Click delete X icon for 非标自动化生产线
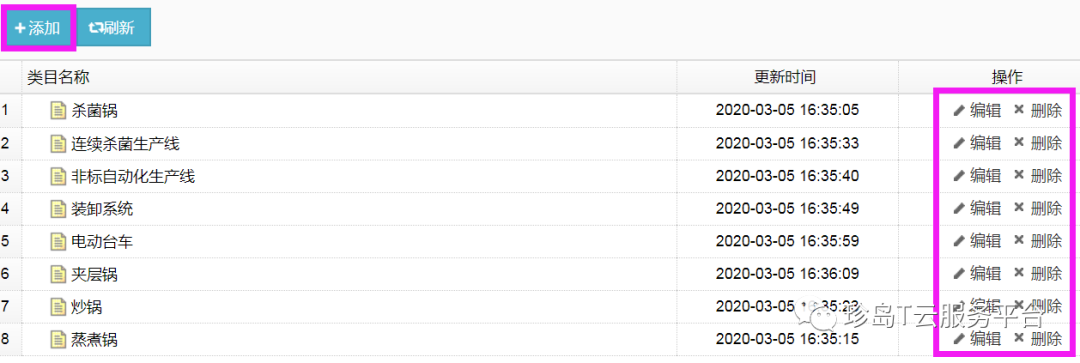Image resolution: width=1080 pixels, height=363 pixels. click(x=1019, y=175)
